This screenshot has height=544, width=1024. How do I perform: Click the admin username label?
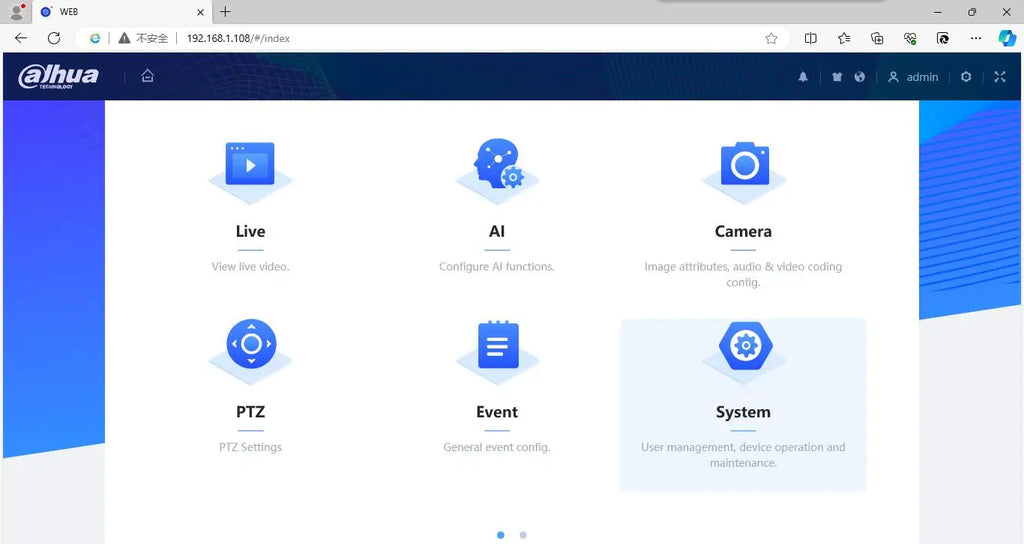click(x=922, y=77)
